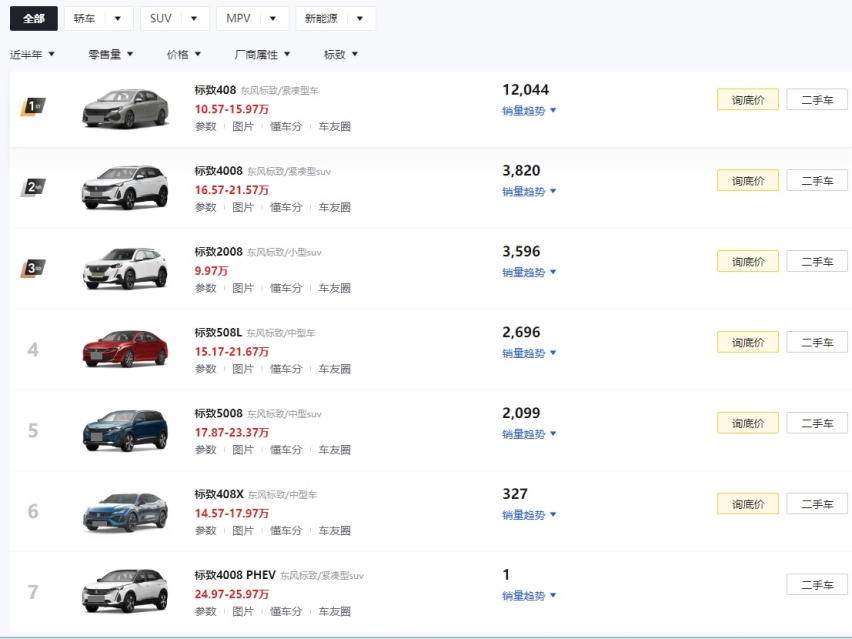Click 询底价 for 标致408

pos(748,99)
